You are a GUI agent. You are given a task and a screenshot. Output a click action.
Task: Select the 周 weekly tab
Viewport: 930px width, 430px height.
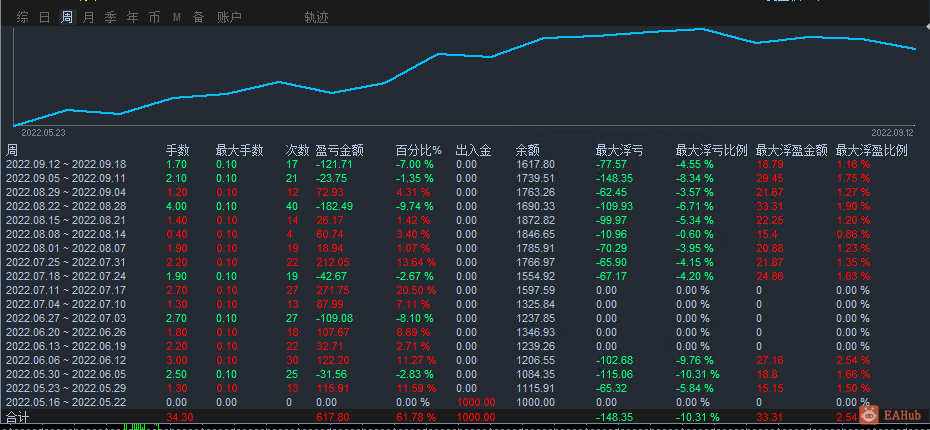(66, 18)
